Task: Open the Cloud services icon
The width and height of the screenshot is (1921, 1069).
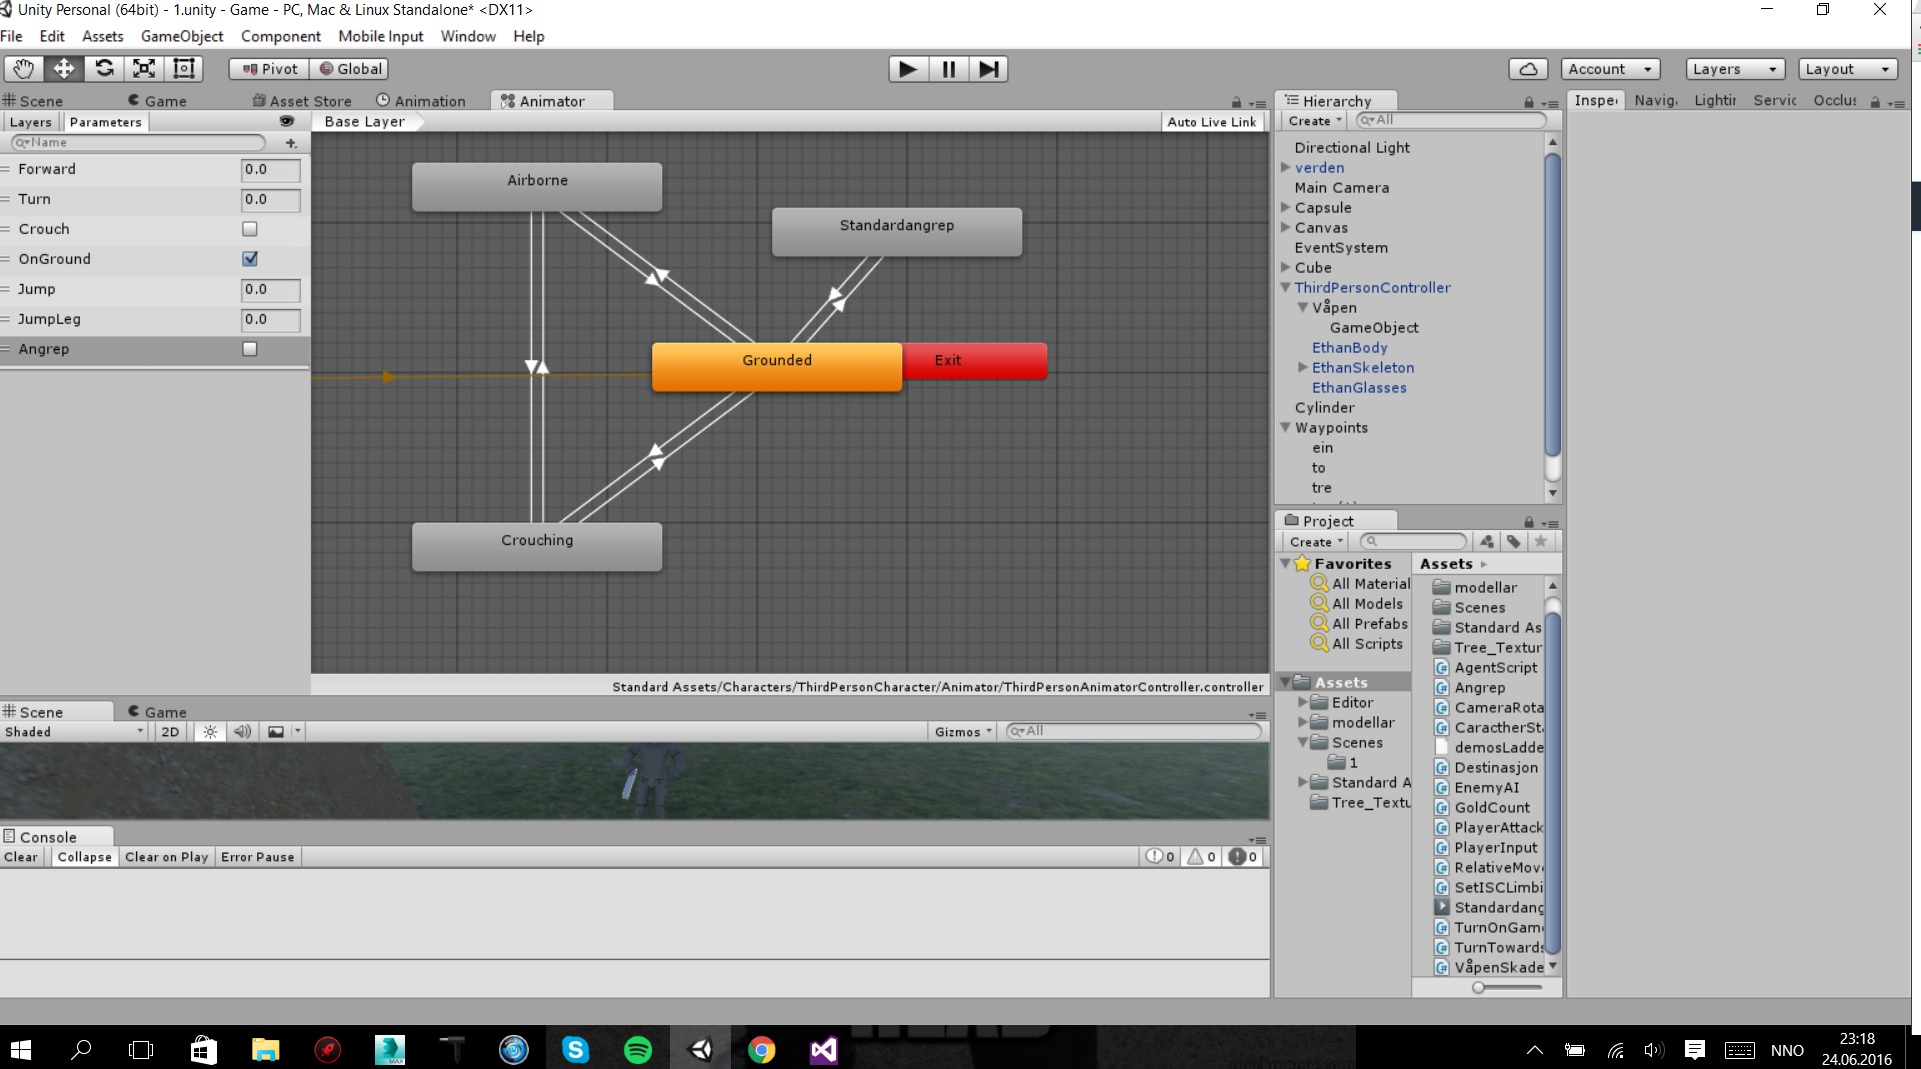Action: (1528, 69)
